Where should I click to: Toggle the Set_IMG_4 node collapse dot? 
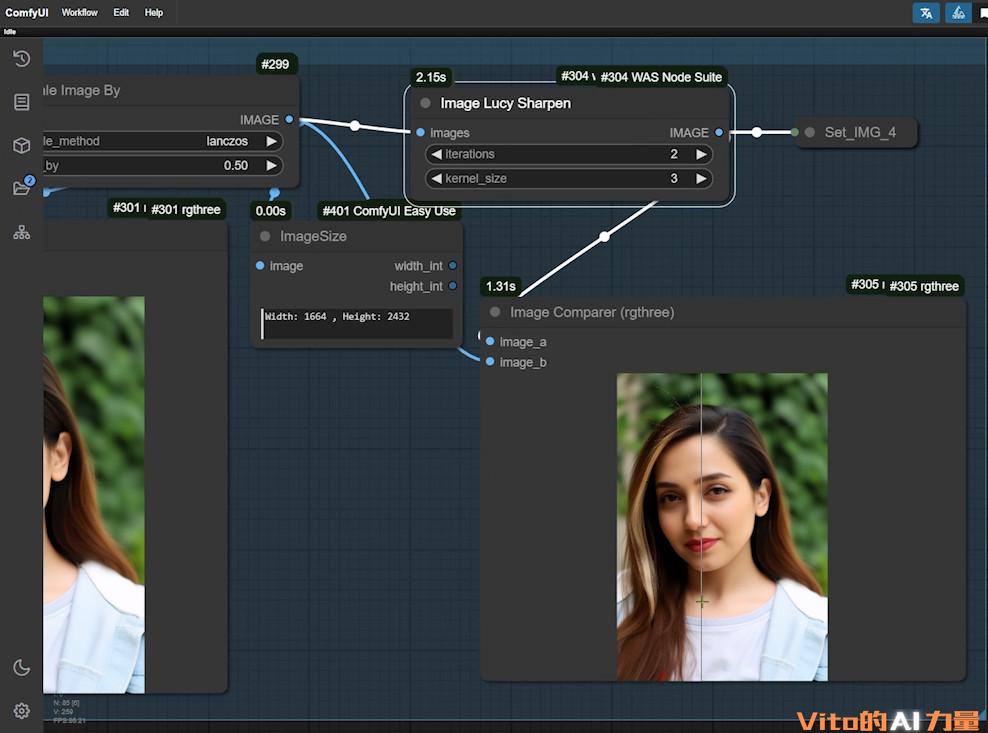pos(810,132)
